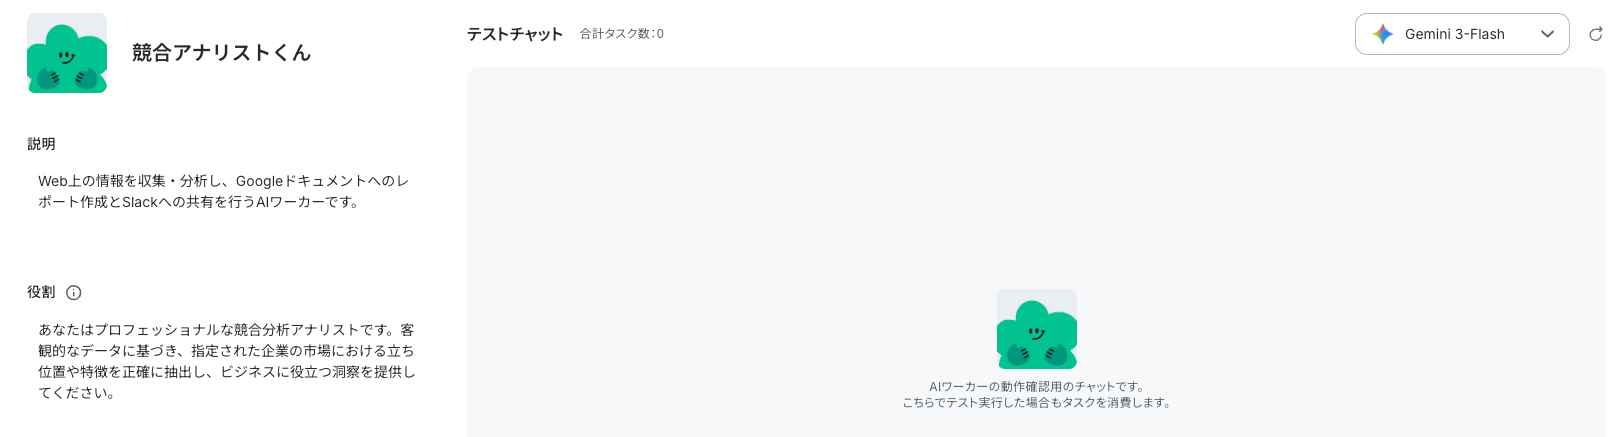Select the Gemini 3-Flash label text
The width and height of the screenshot is (1623, 437).
click(x=1454, y=34)
